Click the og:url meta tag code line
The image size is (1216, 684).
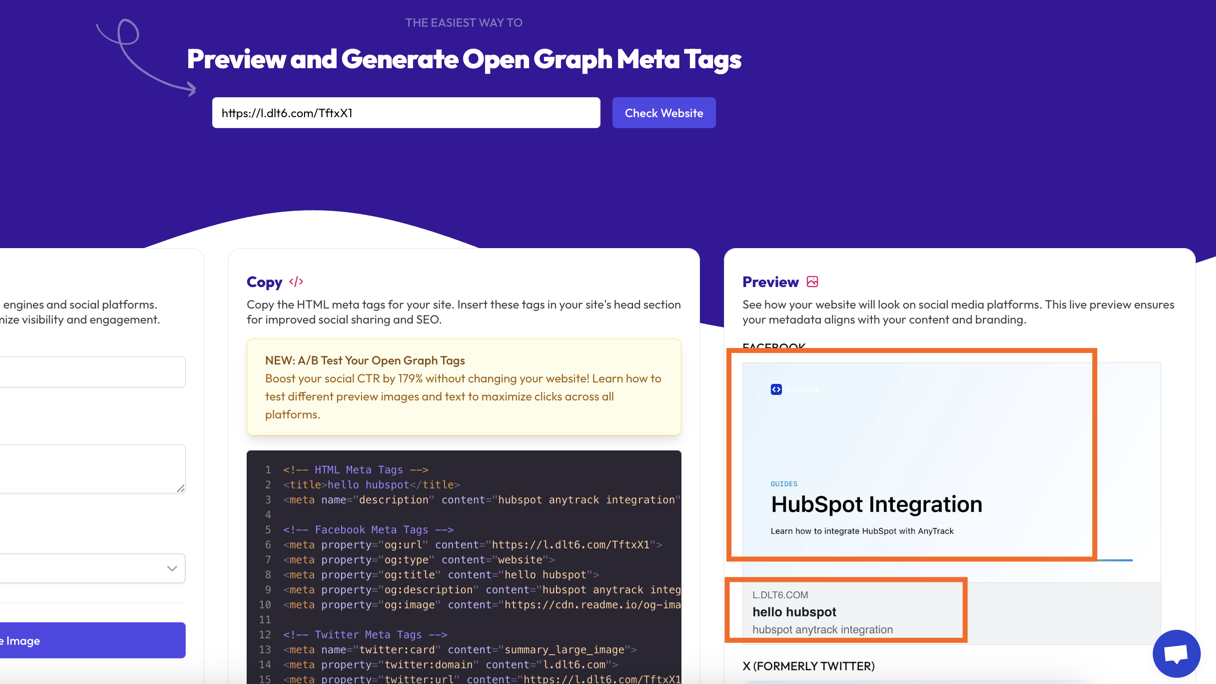click(473, 545)
